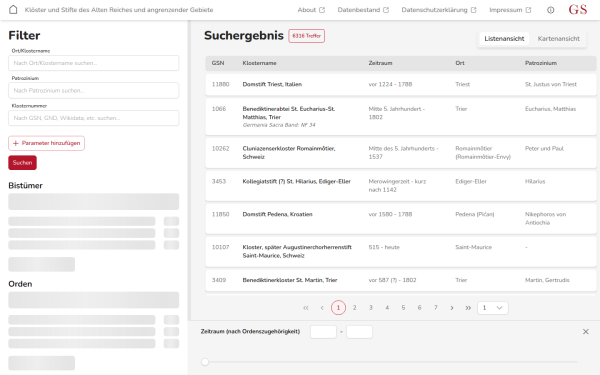The image size is (600, 375).
Task: Focus the Ort/Klostername search field
Action: (94, 63)
